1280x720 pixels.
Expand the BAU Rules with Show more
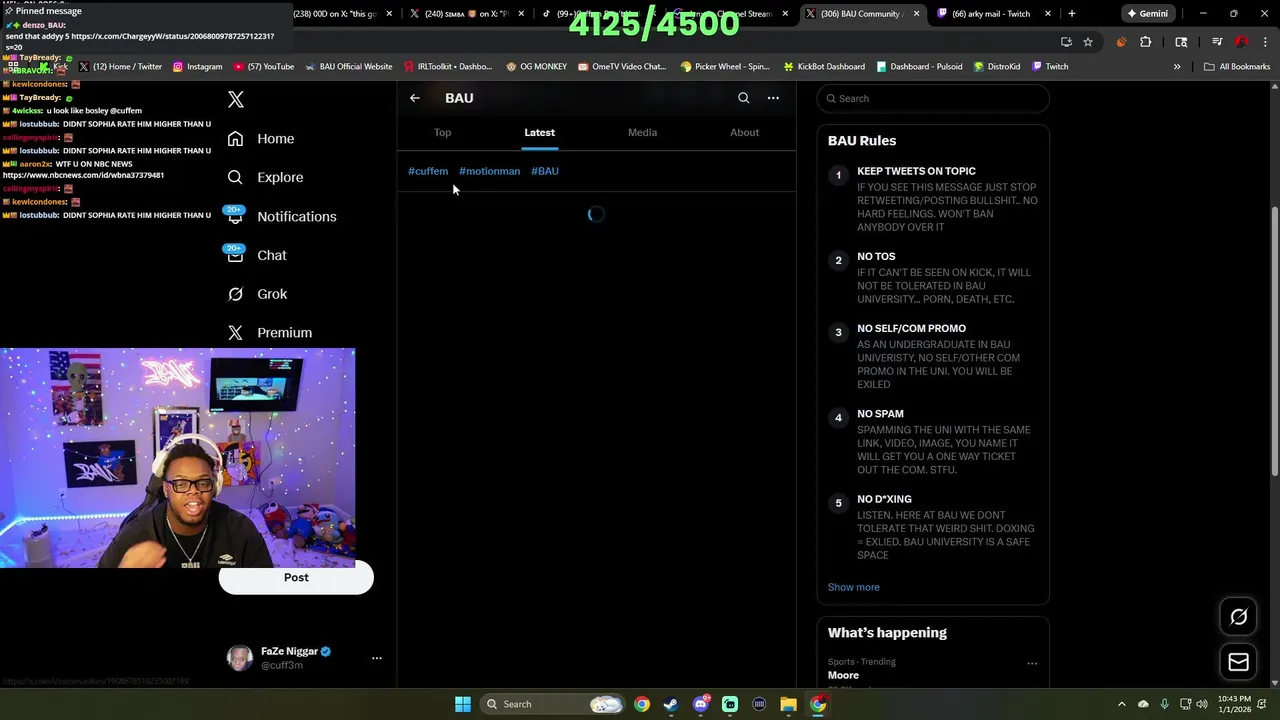click(x=854, y=587)
